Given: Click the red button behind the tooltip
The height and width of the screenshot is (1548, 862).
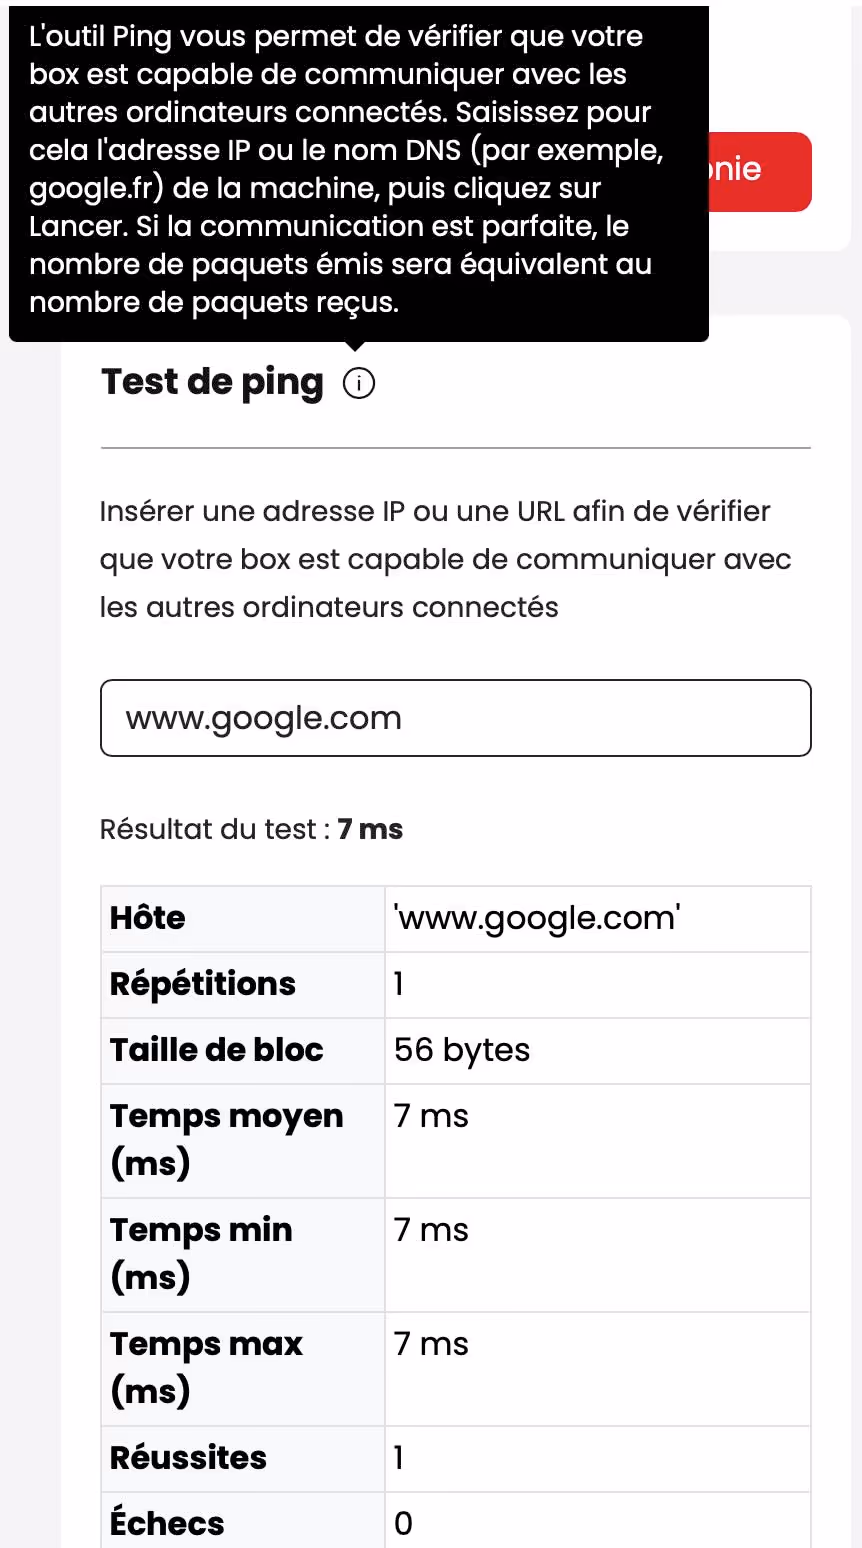Looking at the screenshot, I should tap(760, 171).
